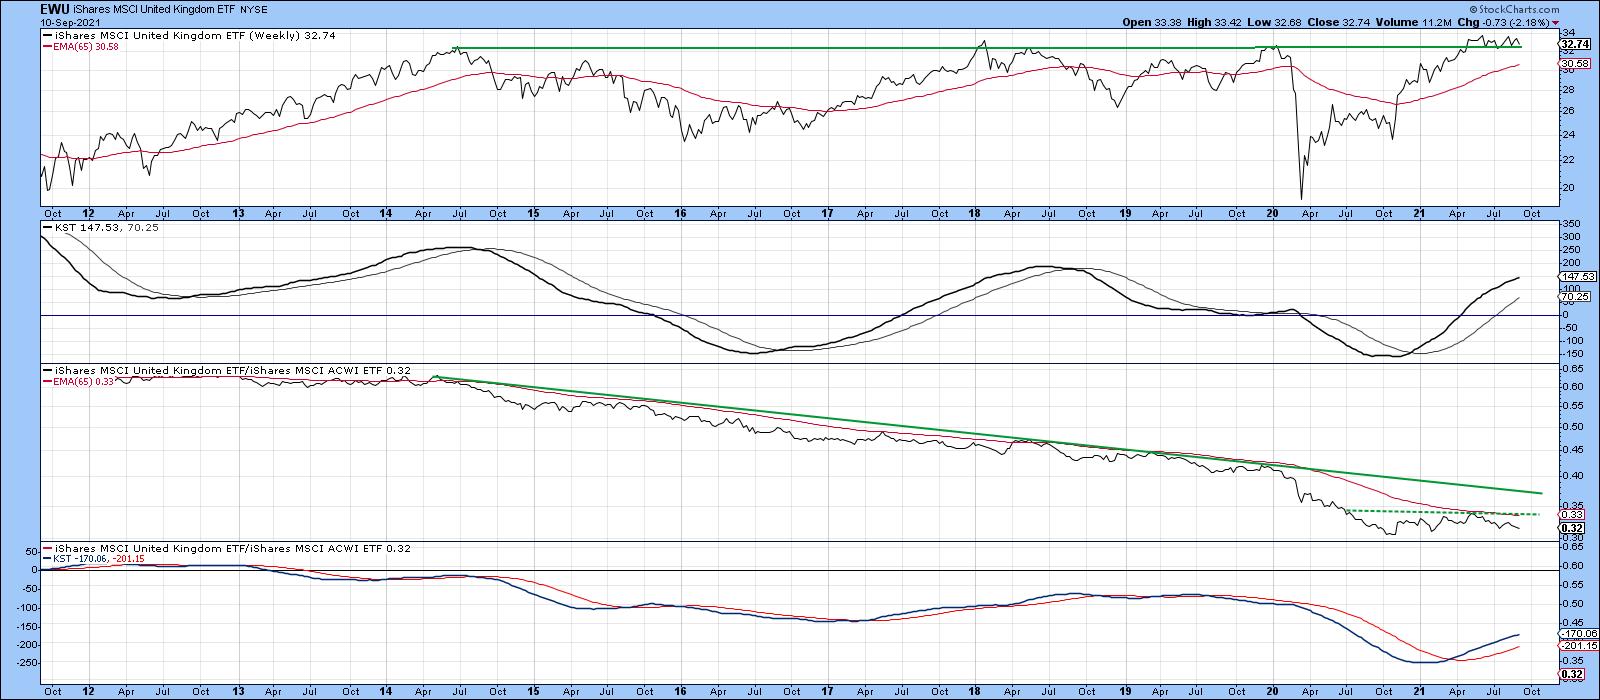Click the -201.15 red signal value tag
This screenshot has height=700, width=1600.
tap(1574, 646)
